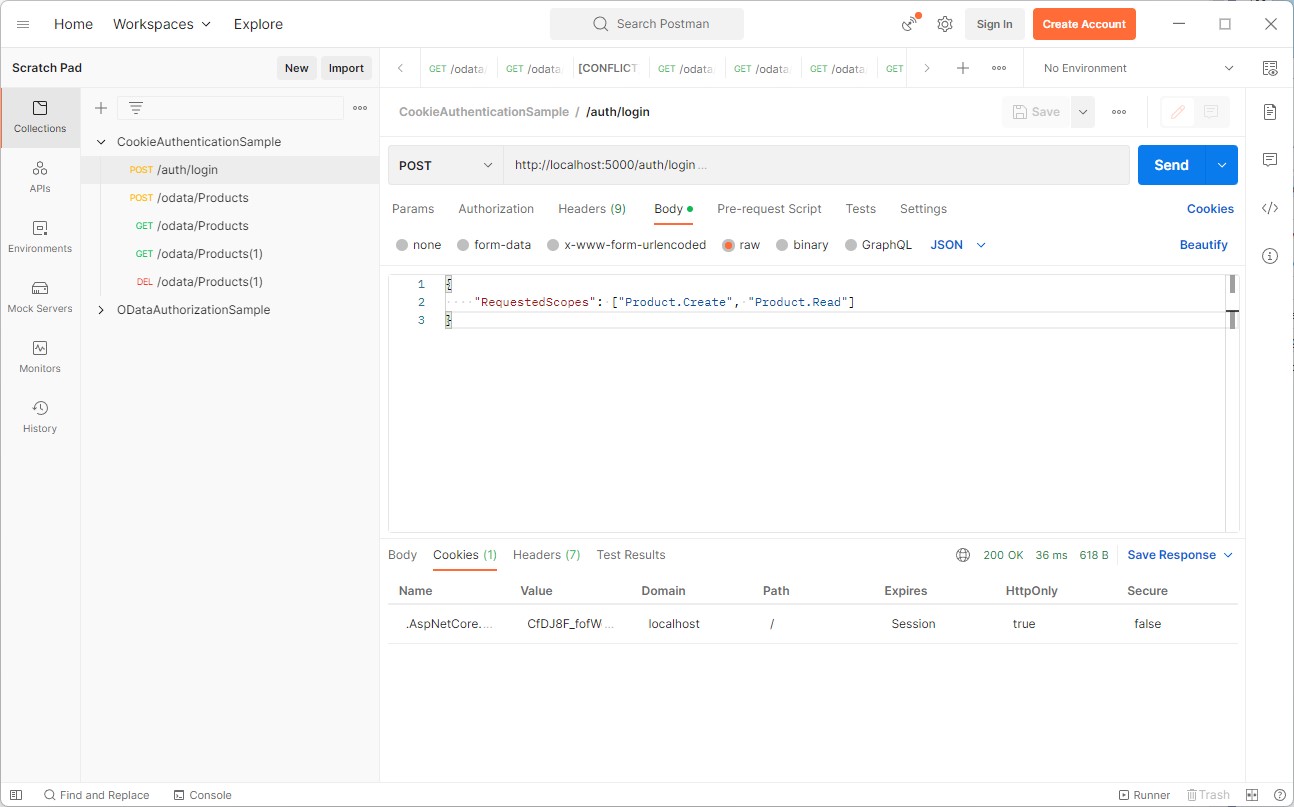Open request more actions ellipsis

pyautogui.click(x=1119, y=112)
